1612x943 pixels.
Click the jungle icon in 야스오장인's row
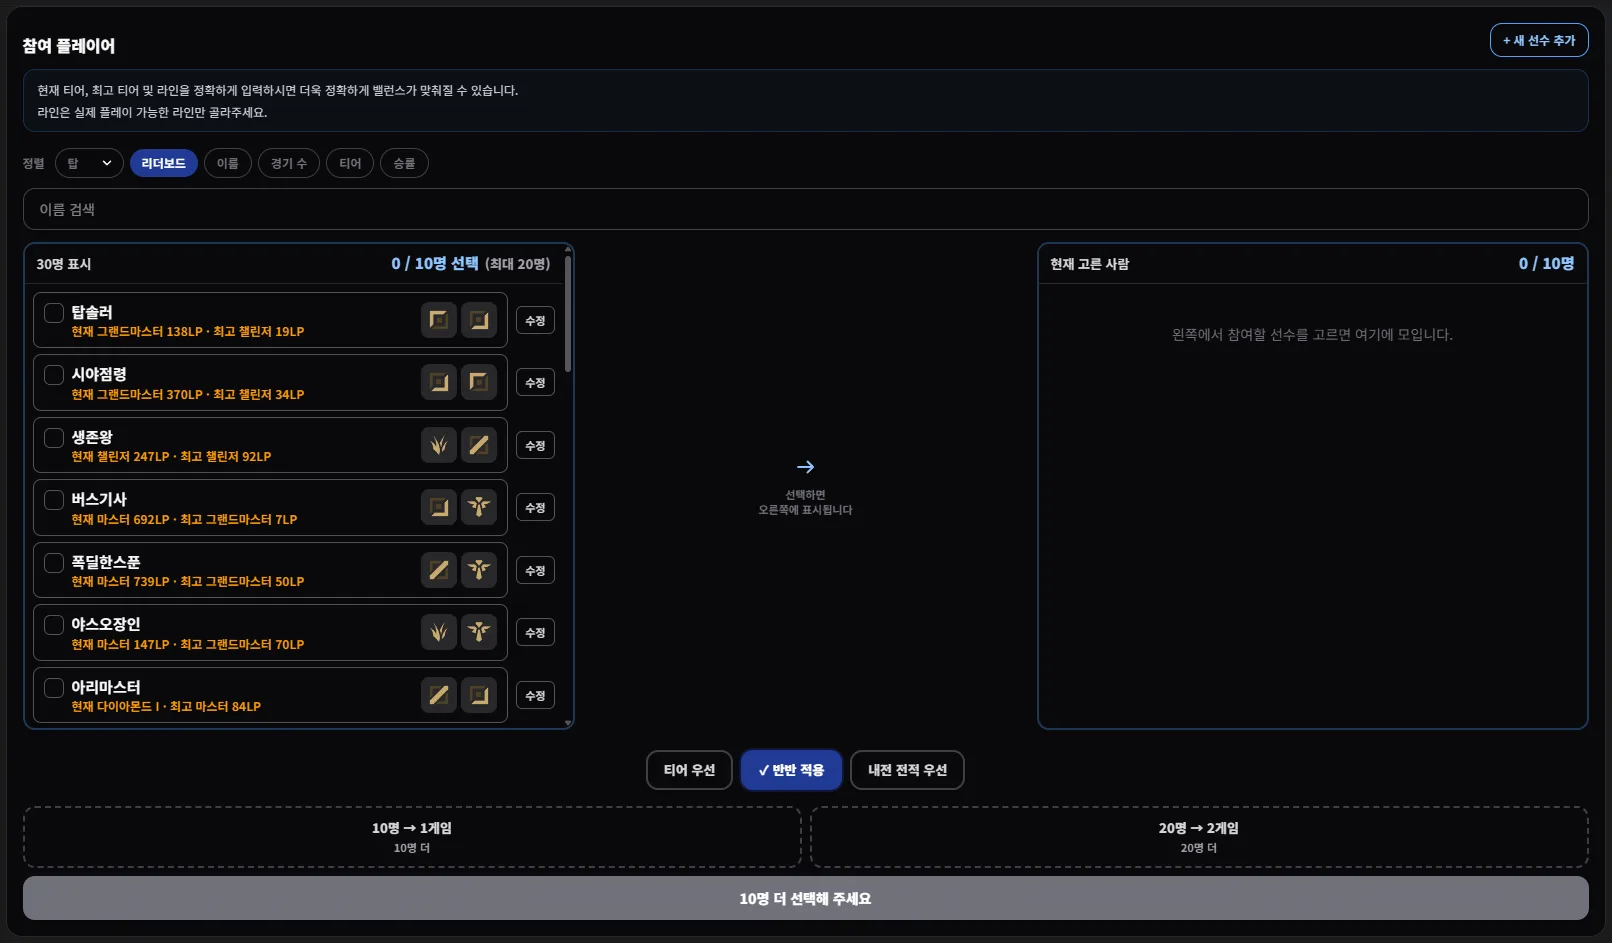pos(438,632)
